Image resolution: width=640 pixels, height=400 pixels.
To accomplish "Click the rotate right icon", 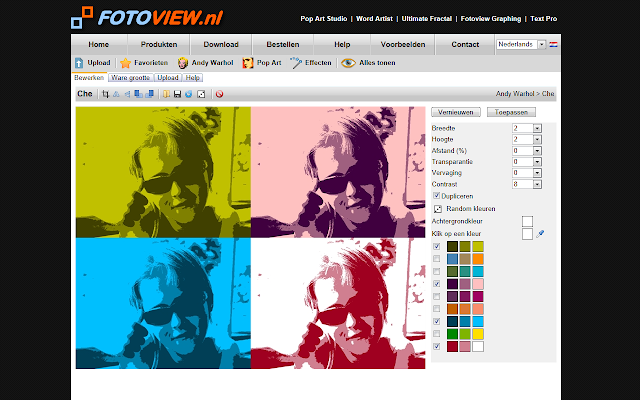I will [x=149, y=94].
